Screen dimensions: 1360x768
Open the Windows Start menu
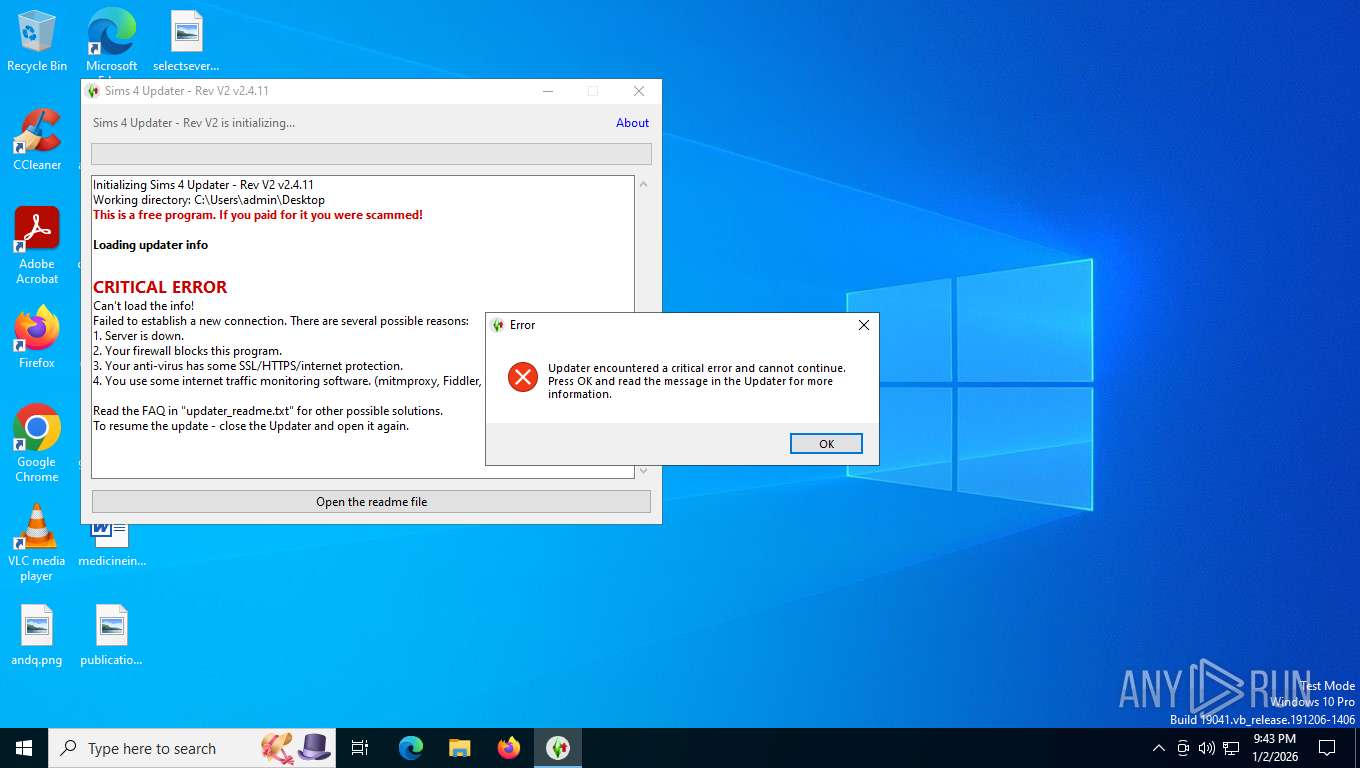tap(24, 748)
